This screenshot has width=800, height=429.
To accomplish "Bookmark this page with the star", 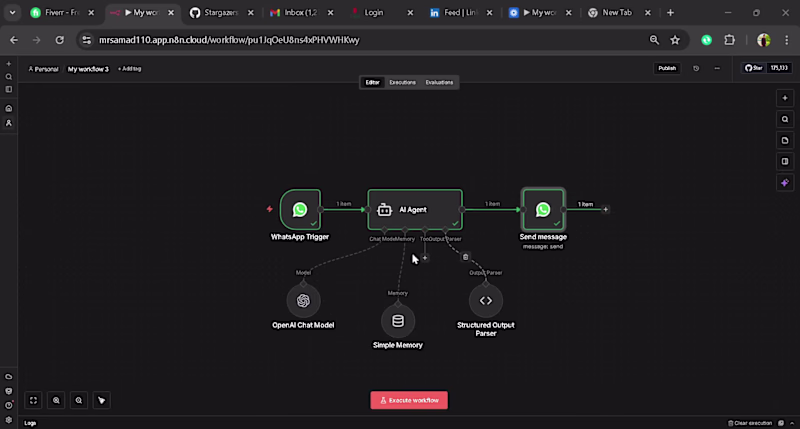I will (x=675, y=40).
